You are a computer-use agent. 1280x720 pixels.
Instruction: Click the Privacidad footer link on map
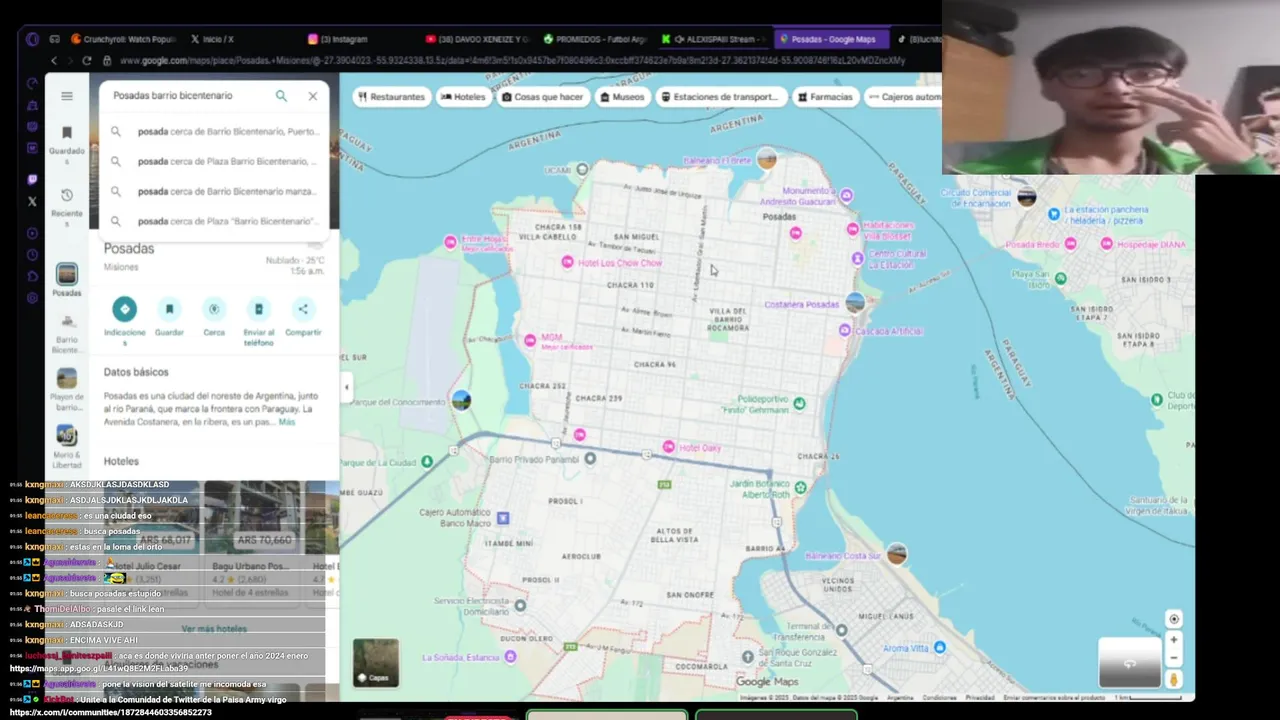[979, 697]
